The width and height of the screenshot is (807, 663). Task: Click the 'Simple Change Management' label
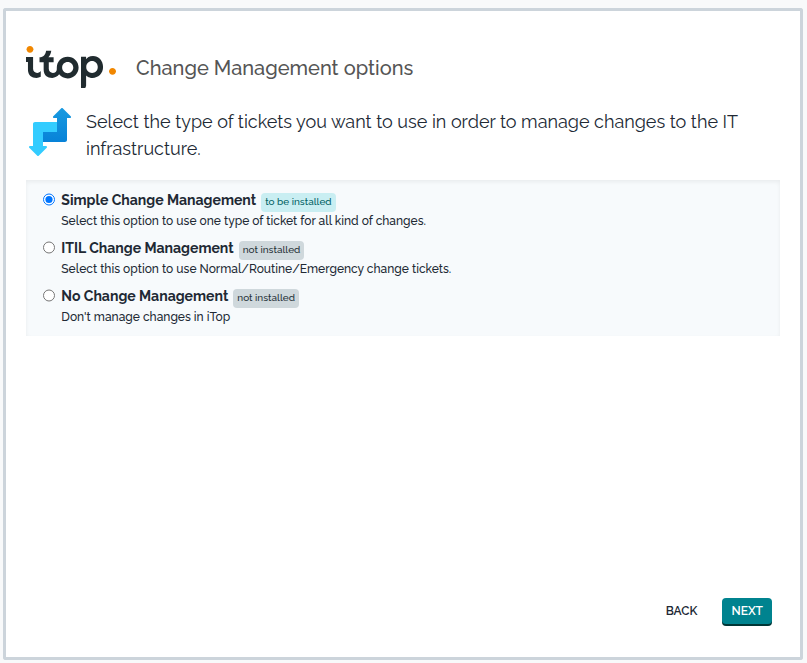click(x=159, y=200)
